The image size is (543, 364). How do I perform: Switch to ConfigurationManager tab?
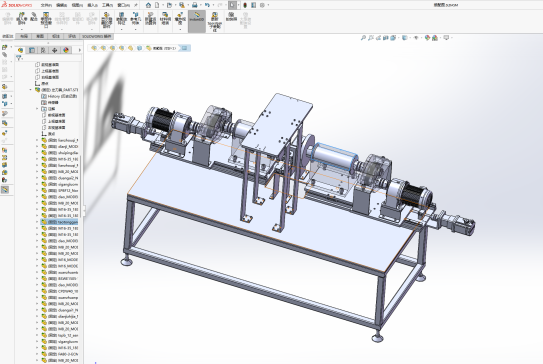coord(43,50)
